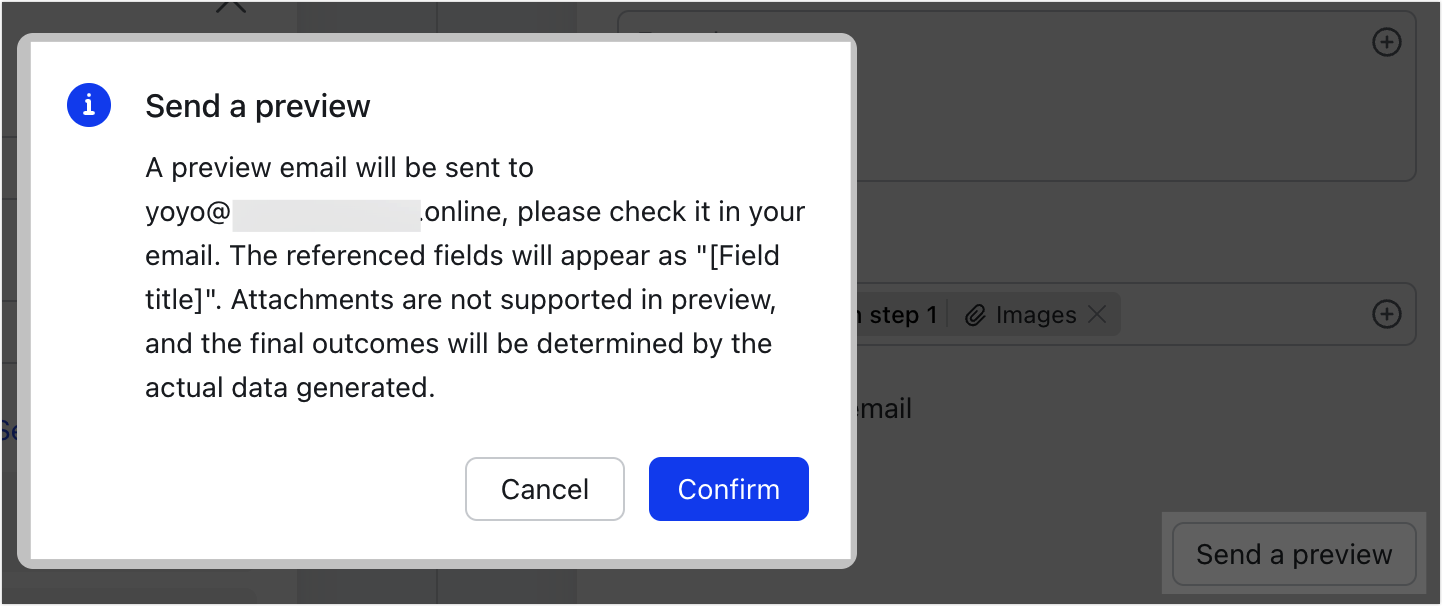This screenshot has height=606, width=1442.
Task: Click the redacted email address in the message
Action: tap(327, 213)
